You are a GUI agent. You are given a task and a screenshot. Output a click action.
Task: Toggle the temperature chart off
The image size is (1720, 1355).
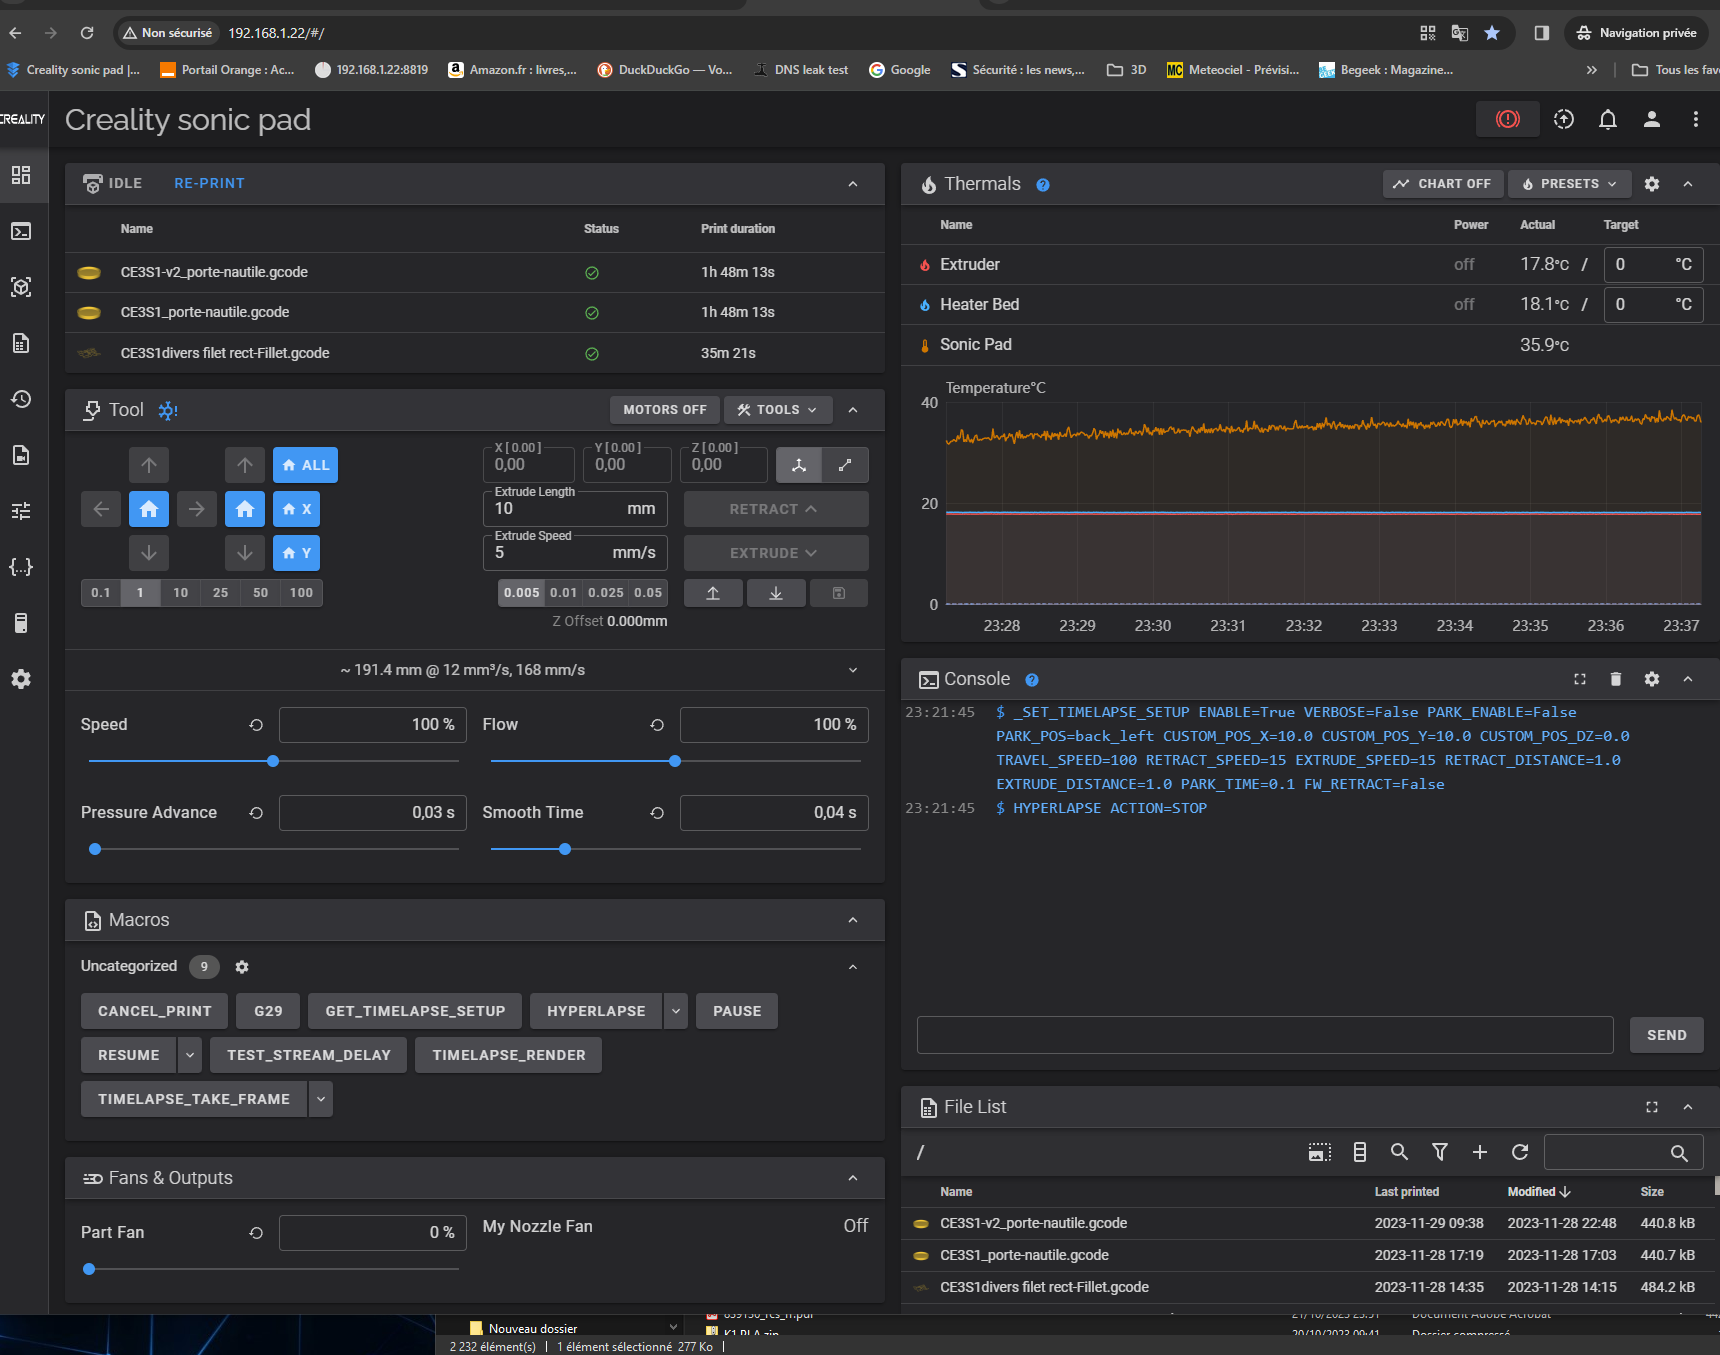pos(1442,184)
